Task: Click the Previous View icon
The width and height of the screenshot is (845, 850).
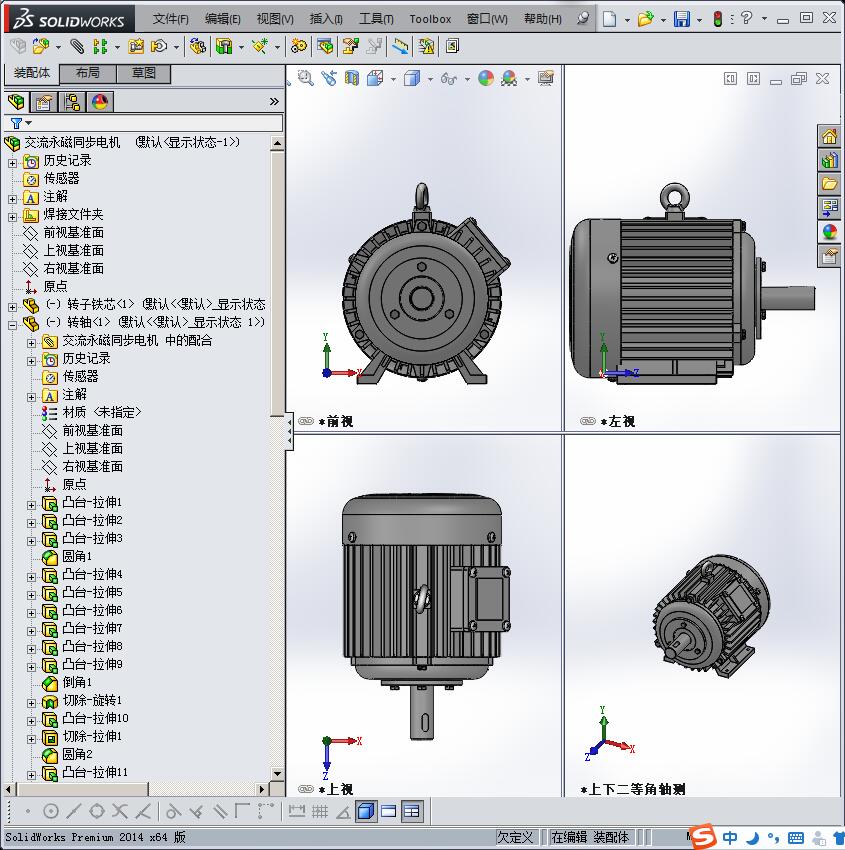Action: click(x=328, y=79)
